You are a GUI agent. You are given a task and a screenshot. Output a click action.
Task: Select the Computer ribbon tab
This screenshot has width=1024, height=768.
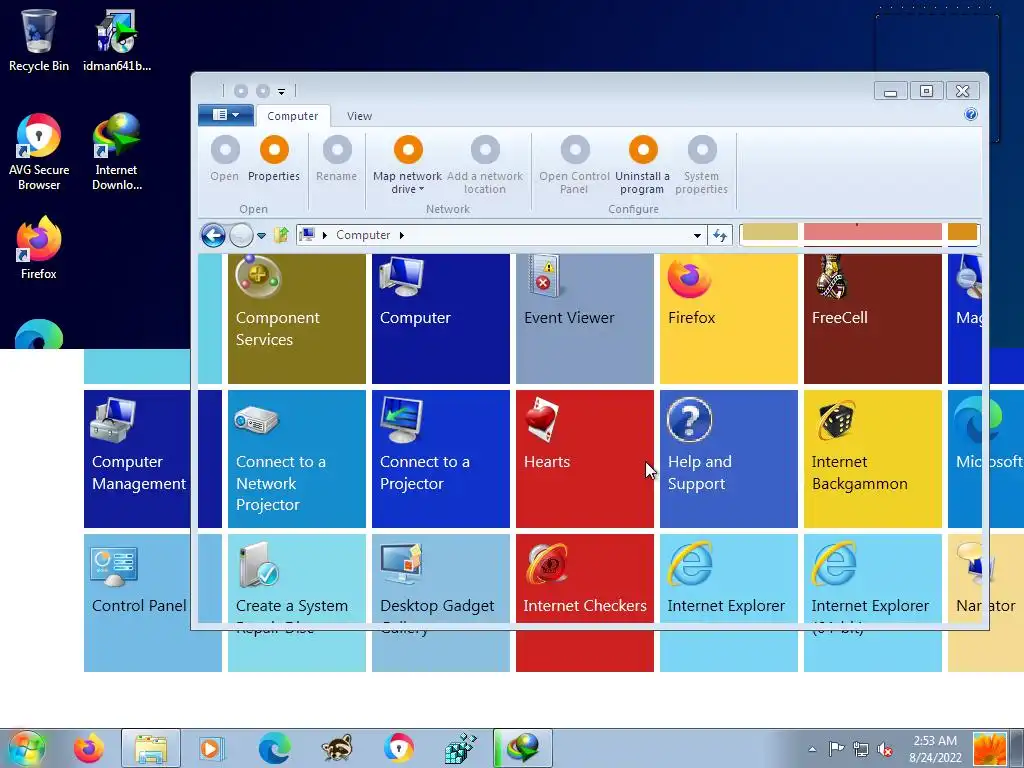293,116
